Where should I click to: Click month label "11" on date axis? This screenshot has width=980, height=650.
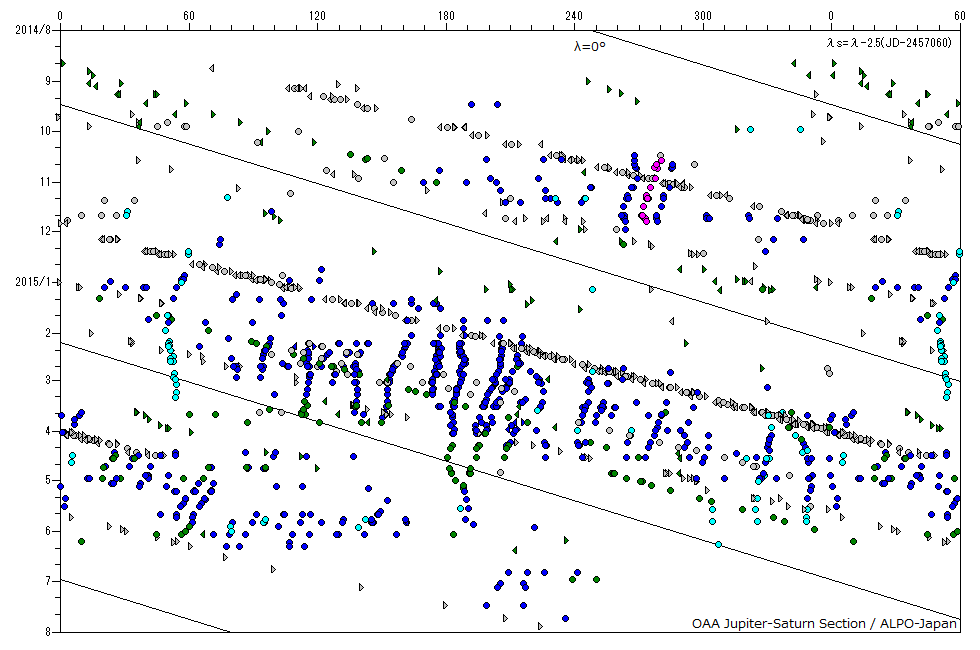pyautogui.click(x=46, y=182)
